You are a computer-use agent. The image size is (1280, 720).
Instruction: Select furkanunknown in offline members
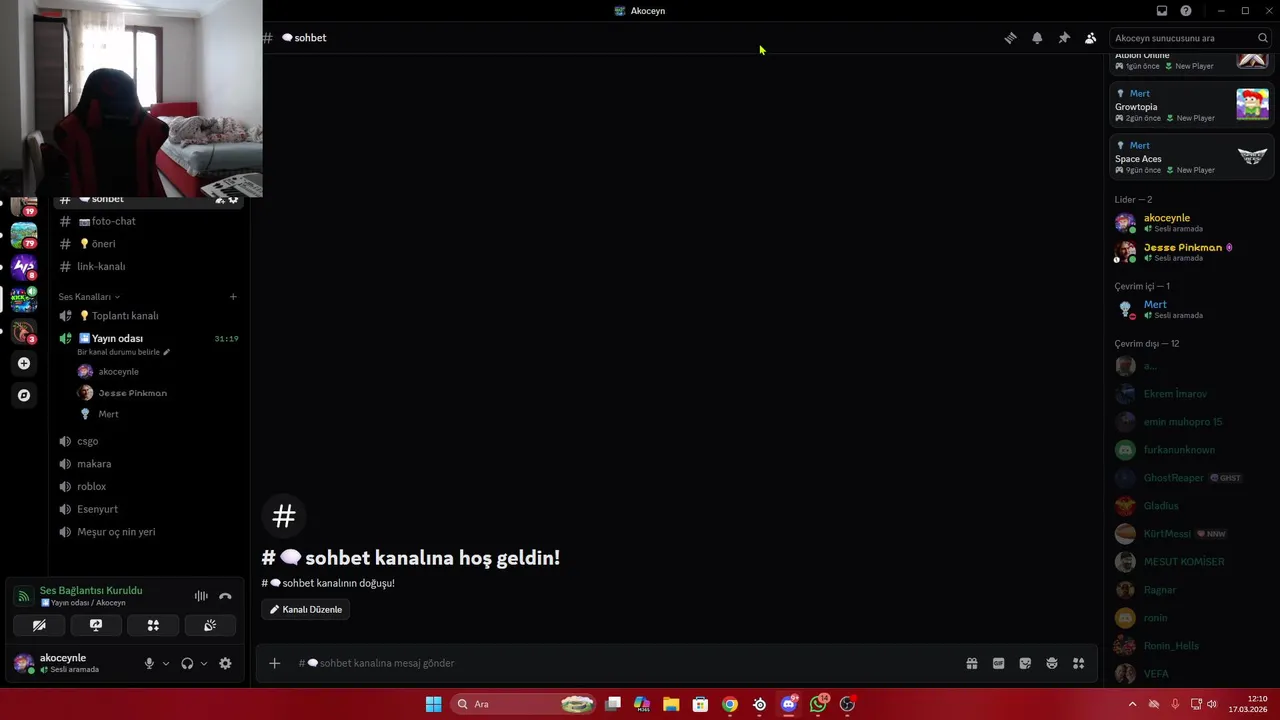[x=1192, y=450]
